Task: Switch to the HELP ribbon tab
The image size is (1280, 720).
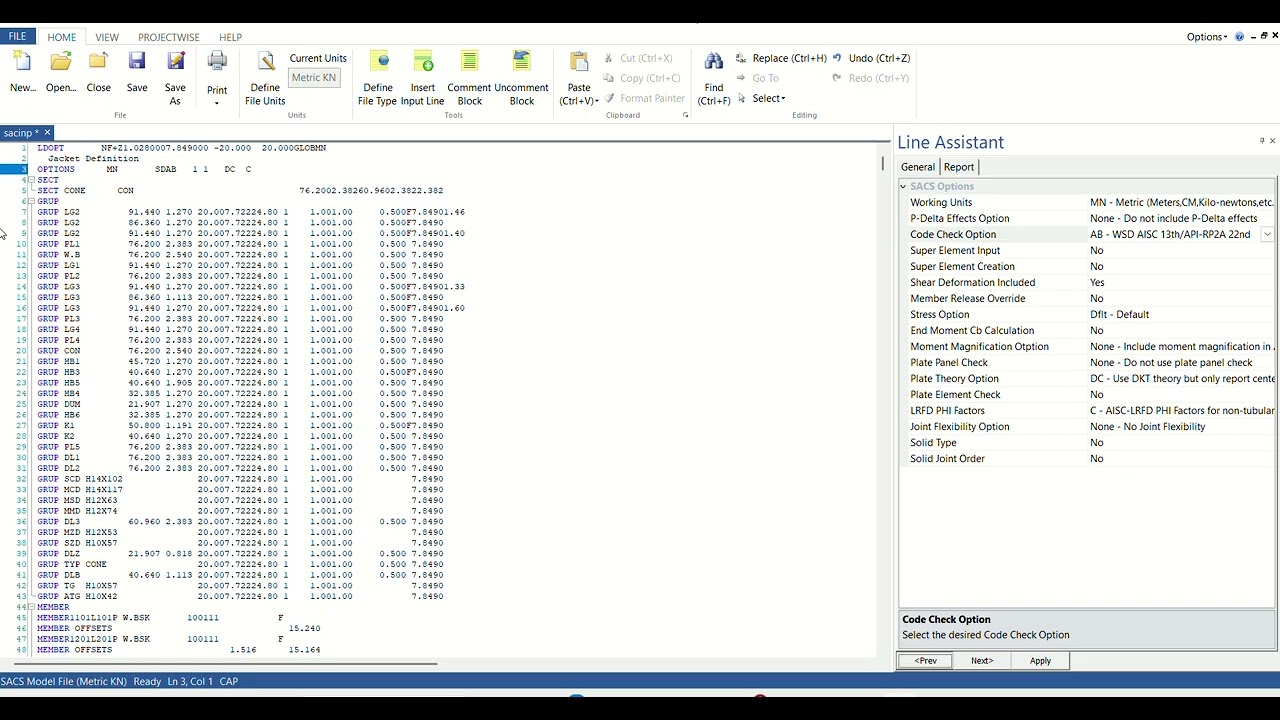Action: coord(230,37)
